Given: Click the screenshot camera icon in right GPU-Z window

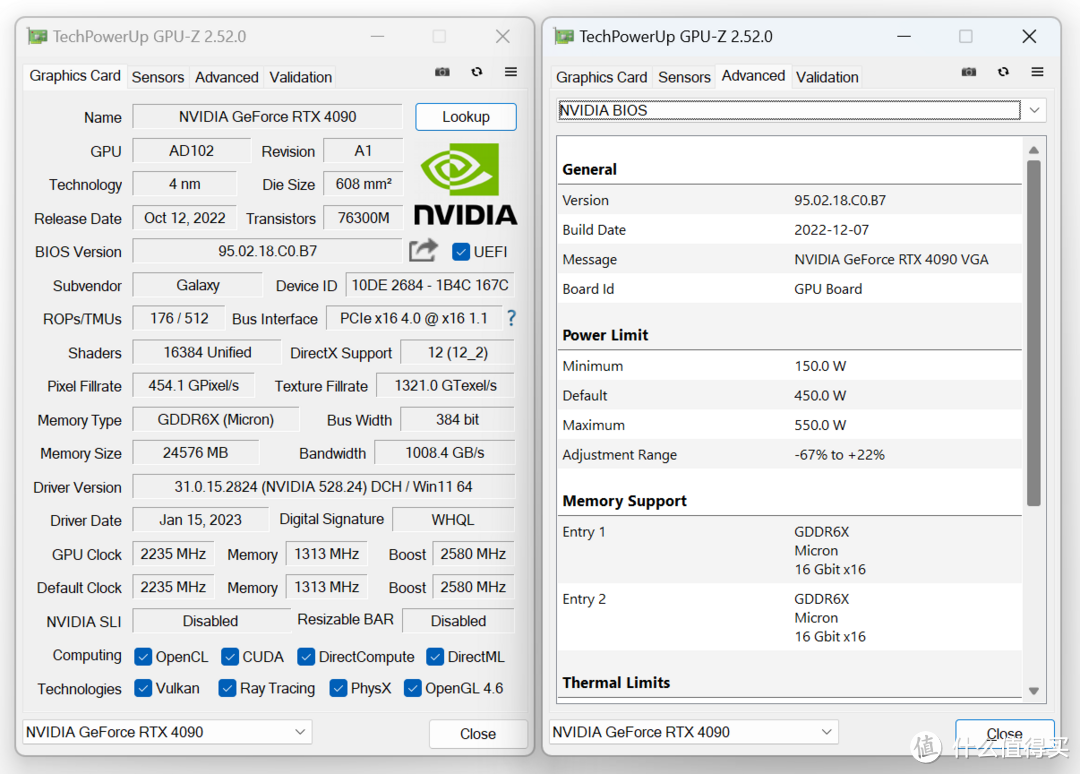Looking at the screenshot, I should 969,72.
